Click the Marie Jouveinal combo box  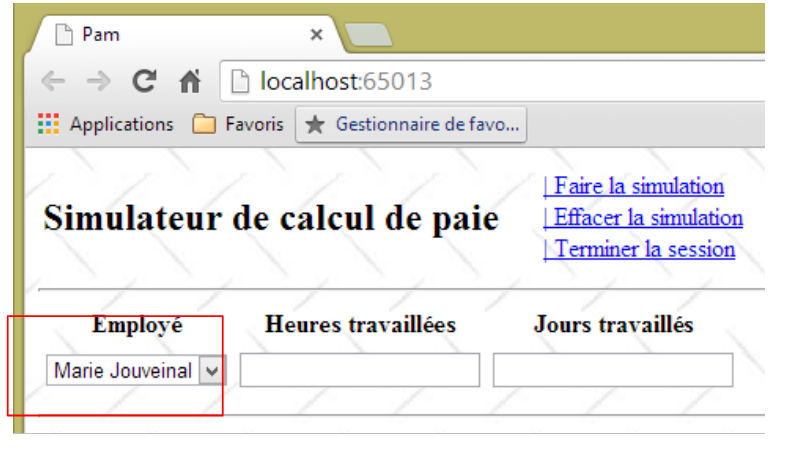point(123,371)
